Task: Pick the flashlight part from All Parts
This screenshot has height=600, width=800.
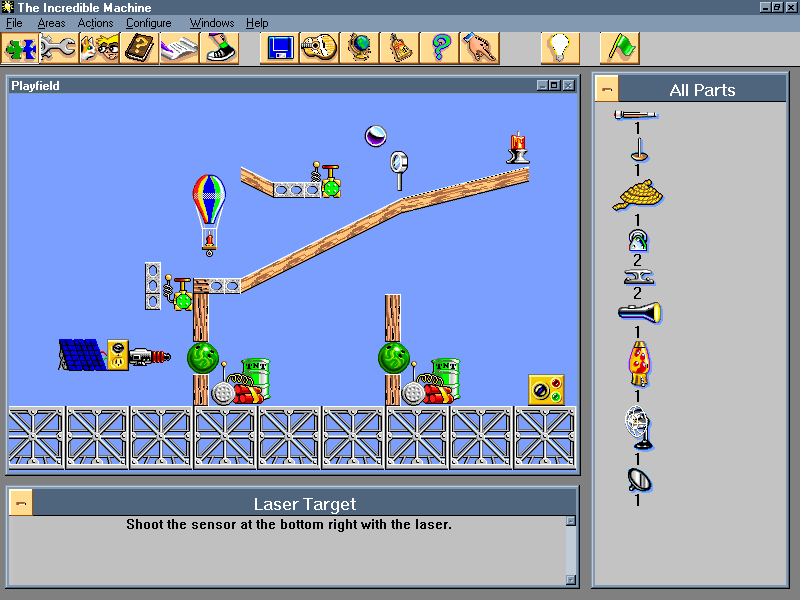Action: [x=639, y=312]
